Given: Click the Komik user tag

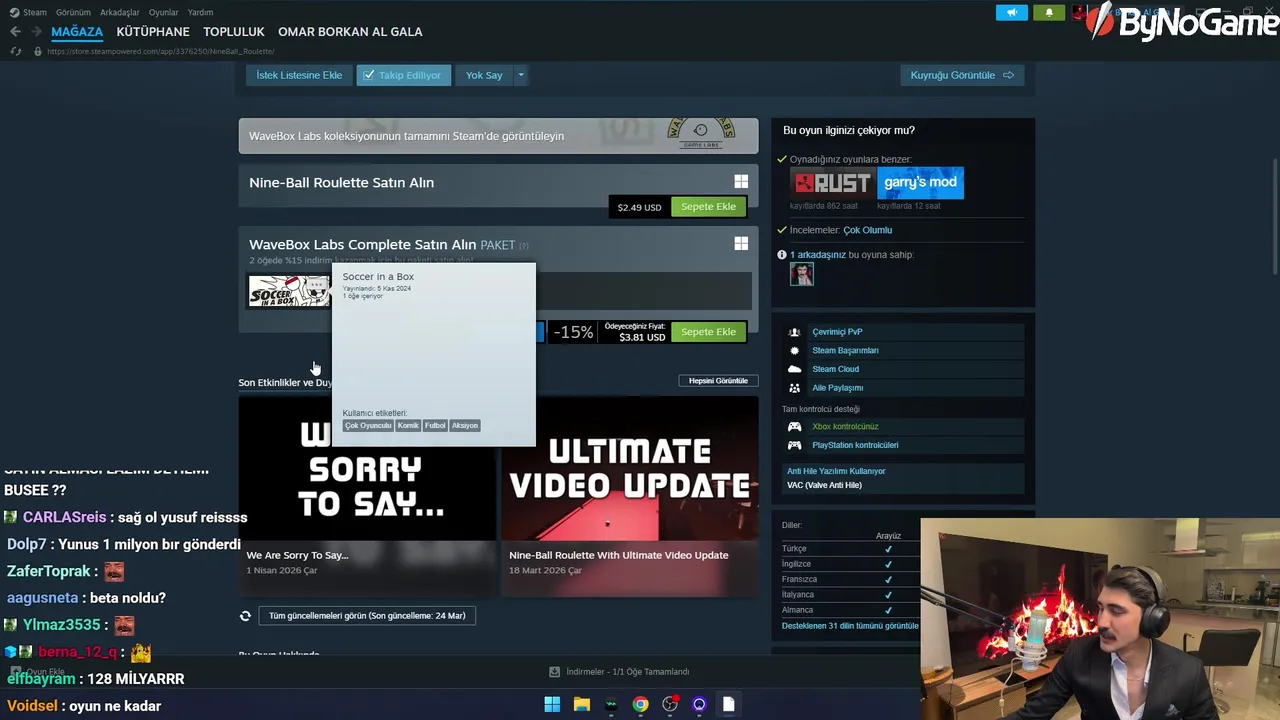Looking at the screenshot, I should coord(408,426).
